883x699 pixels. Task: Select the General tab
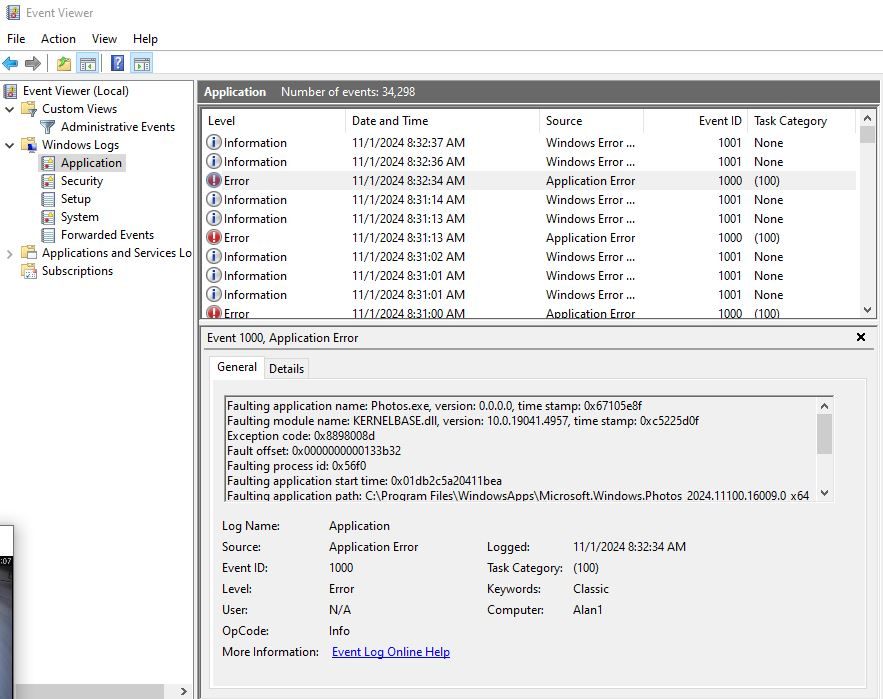click(x=237, y=367)
